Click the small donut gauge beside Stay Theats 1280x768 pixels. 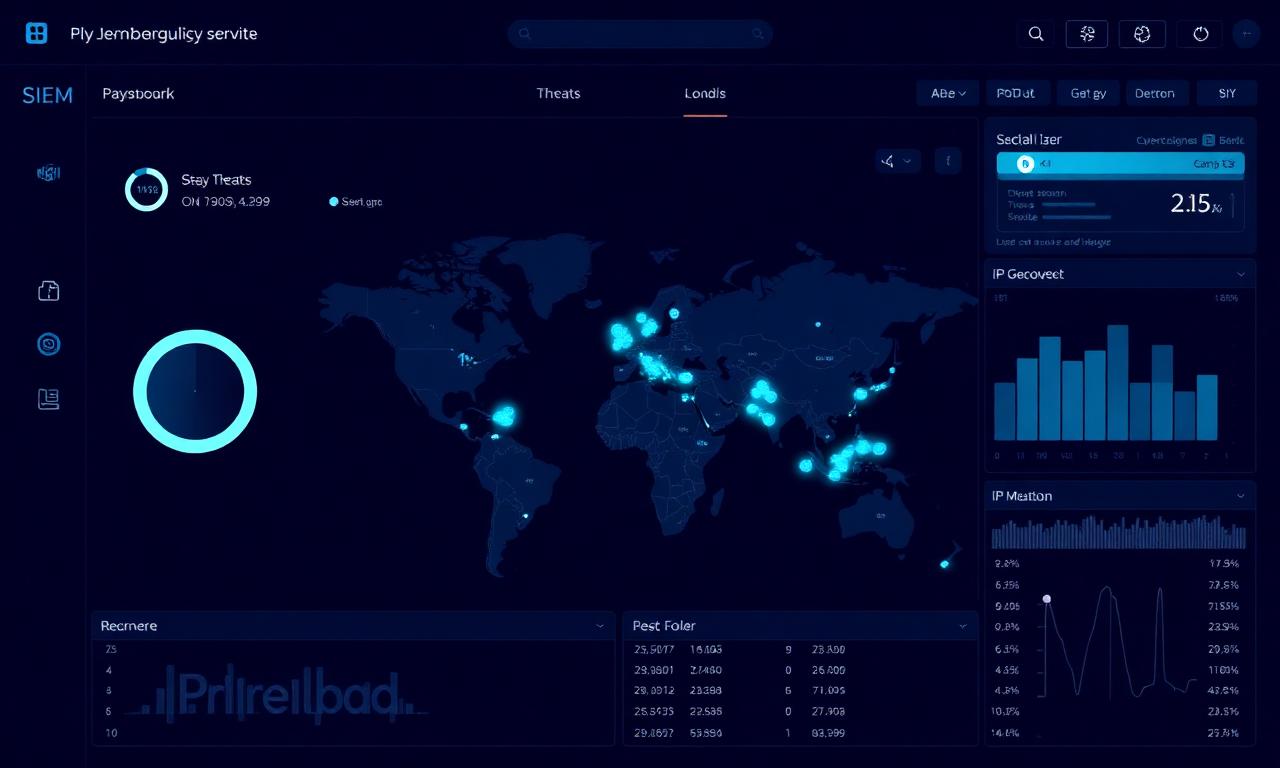[x=146, y=189]
